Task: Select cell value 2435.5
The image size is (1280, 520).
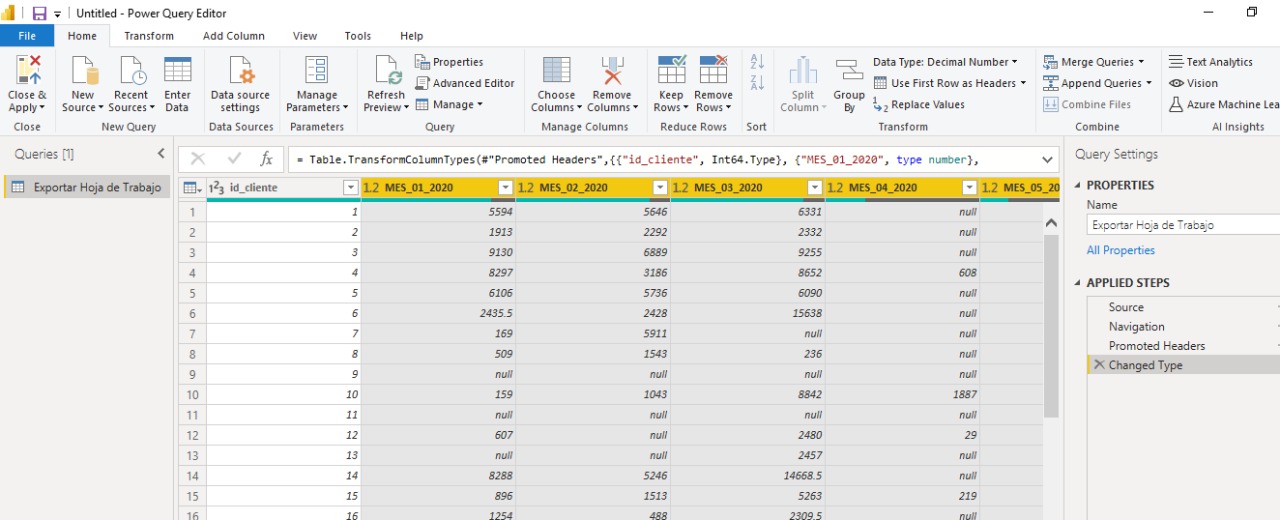Action: pyautogui.click(x=437, y=313)
